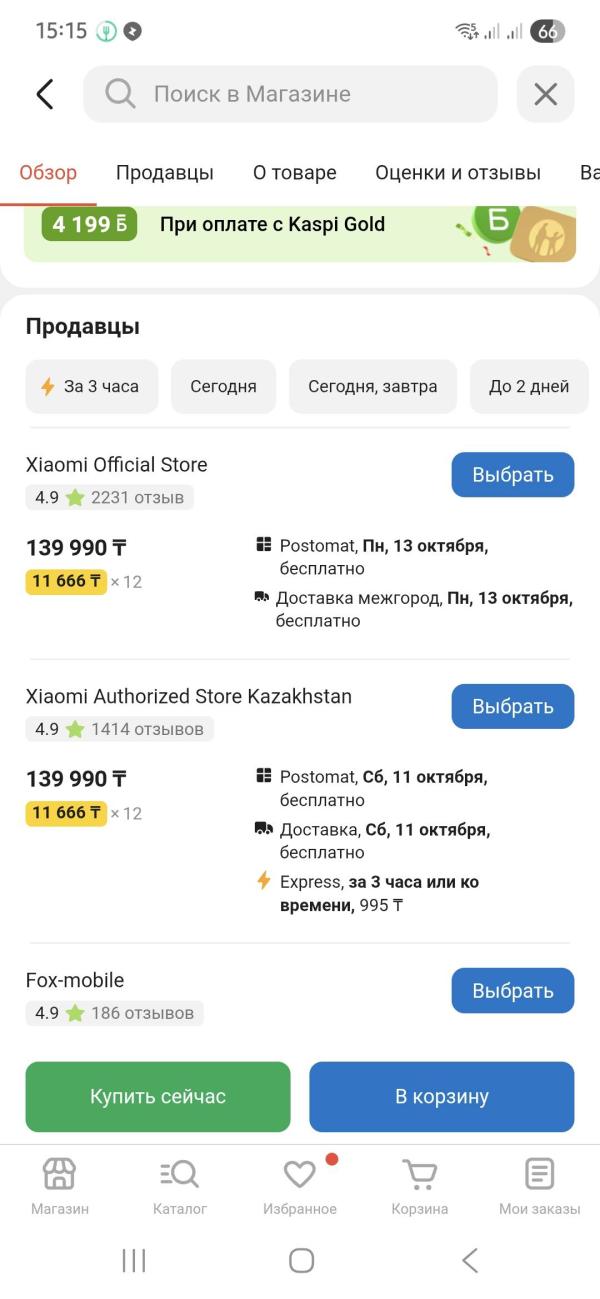Open Избранное heart icon

point(299,1174)
